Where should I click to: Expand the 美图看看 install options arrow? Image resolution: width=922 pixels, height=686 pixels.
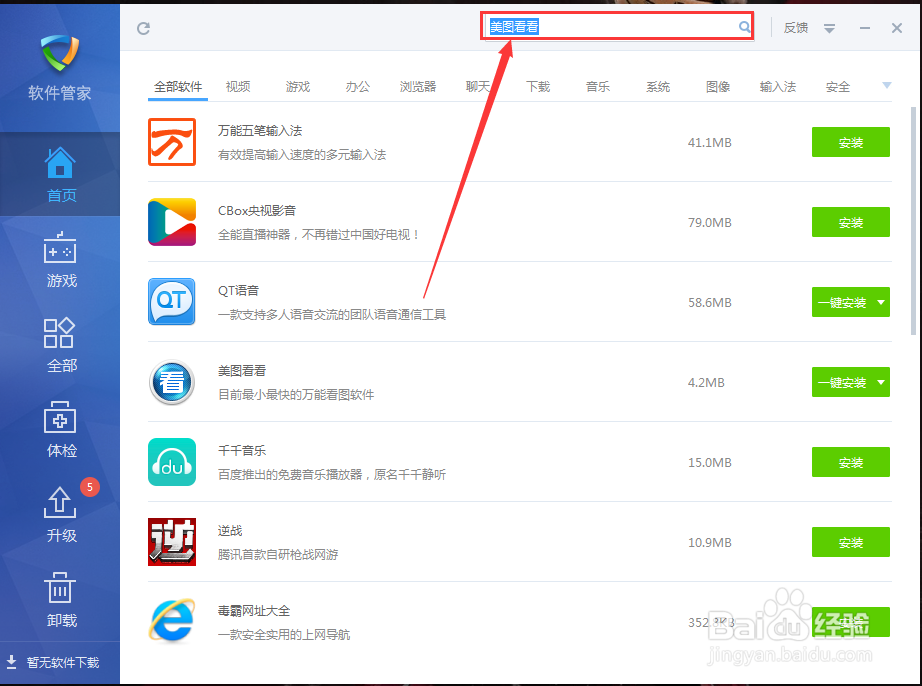point(881,382)
